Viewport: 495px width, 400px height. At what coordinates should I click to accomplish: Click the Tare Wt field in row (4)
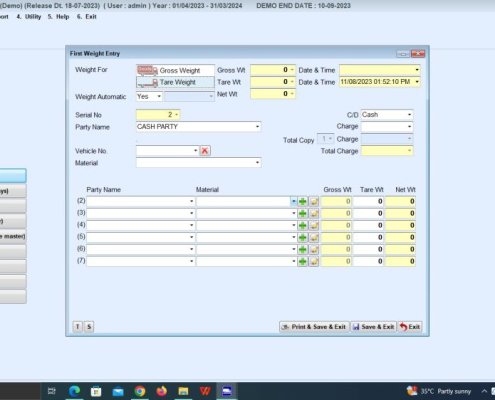(368, 225)
